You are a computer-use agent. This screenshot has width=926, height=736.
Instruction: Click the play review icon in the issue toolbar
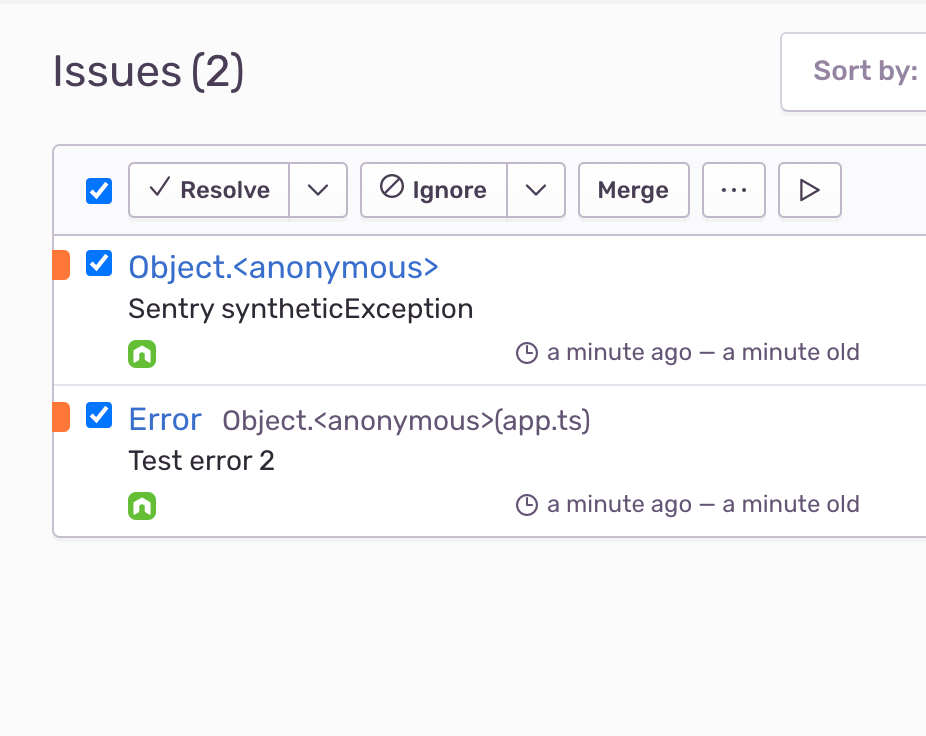click(x=809, y=190)
